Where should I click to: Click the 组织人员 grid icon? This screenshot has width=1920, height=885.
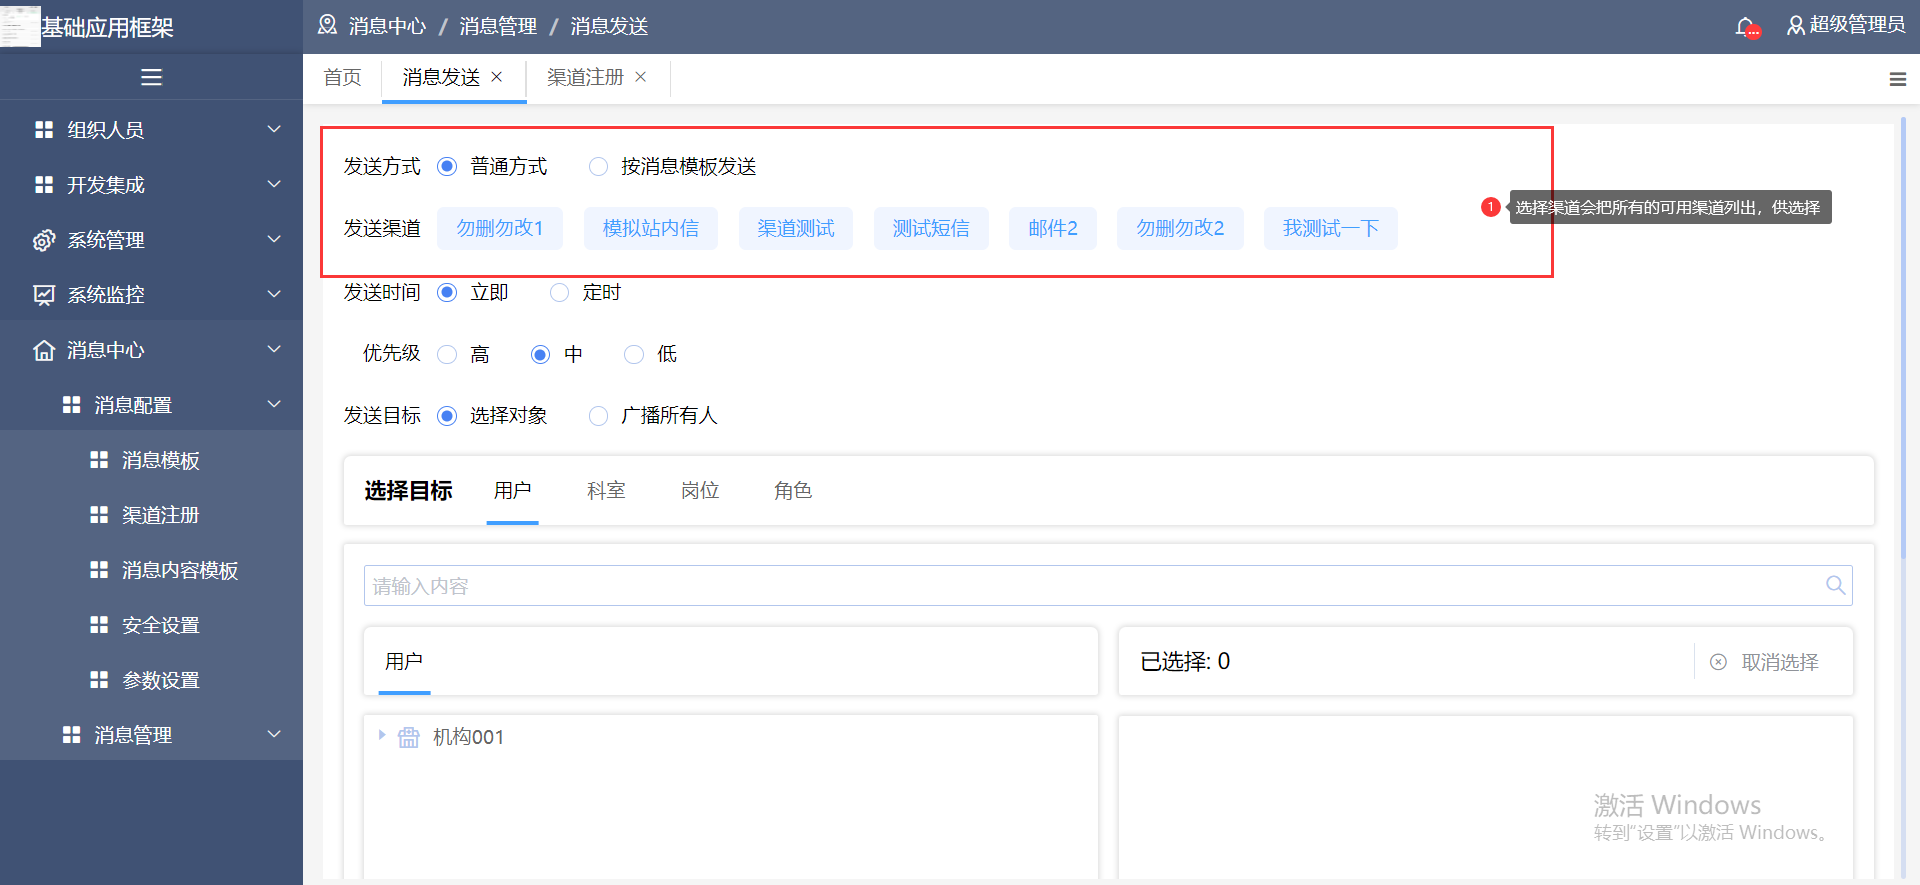[44, 130]
